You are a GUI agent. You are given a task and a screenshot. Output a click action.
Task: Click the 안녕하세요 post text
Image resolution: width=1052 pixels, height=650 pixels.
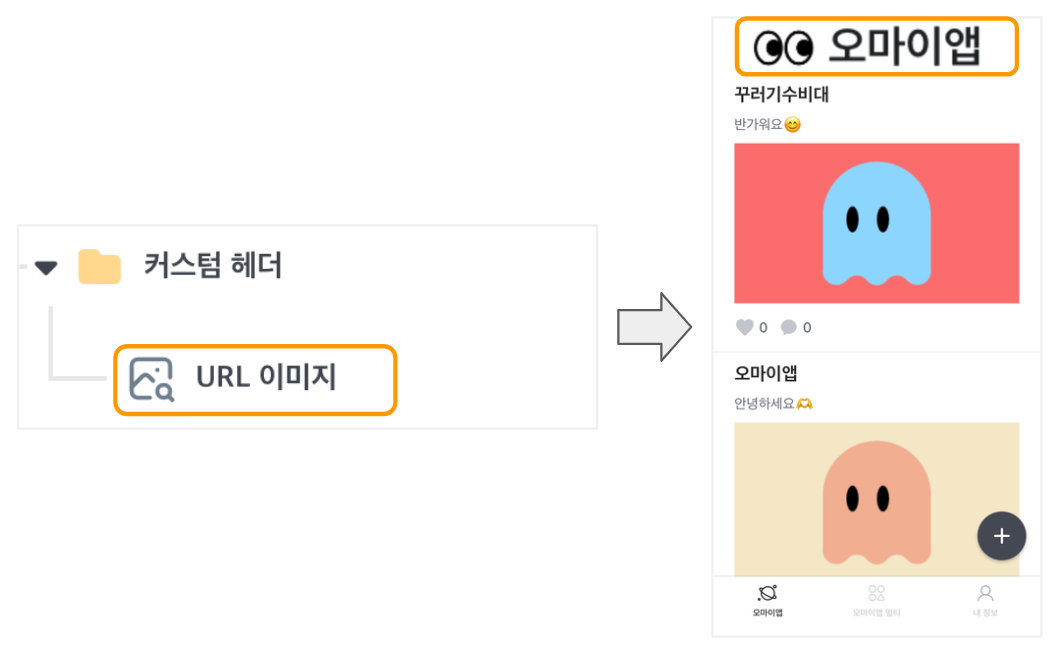[764, 403]
